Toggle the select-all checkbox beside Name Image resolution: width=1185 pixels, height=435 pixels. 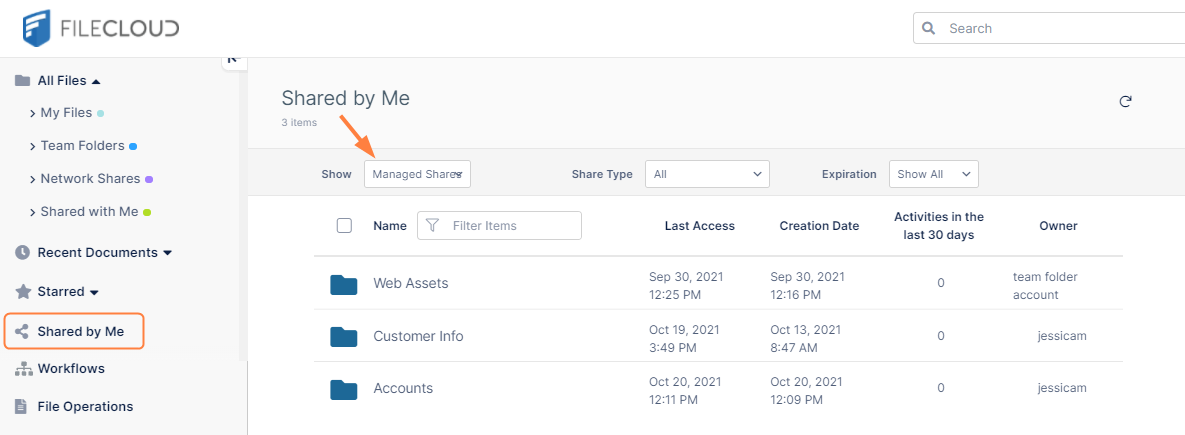click(x=345, y=226)
